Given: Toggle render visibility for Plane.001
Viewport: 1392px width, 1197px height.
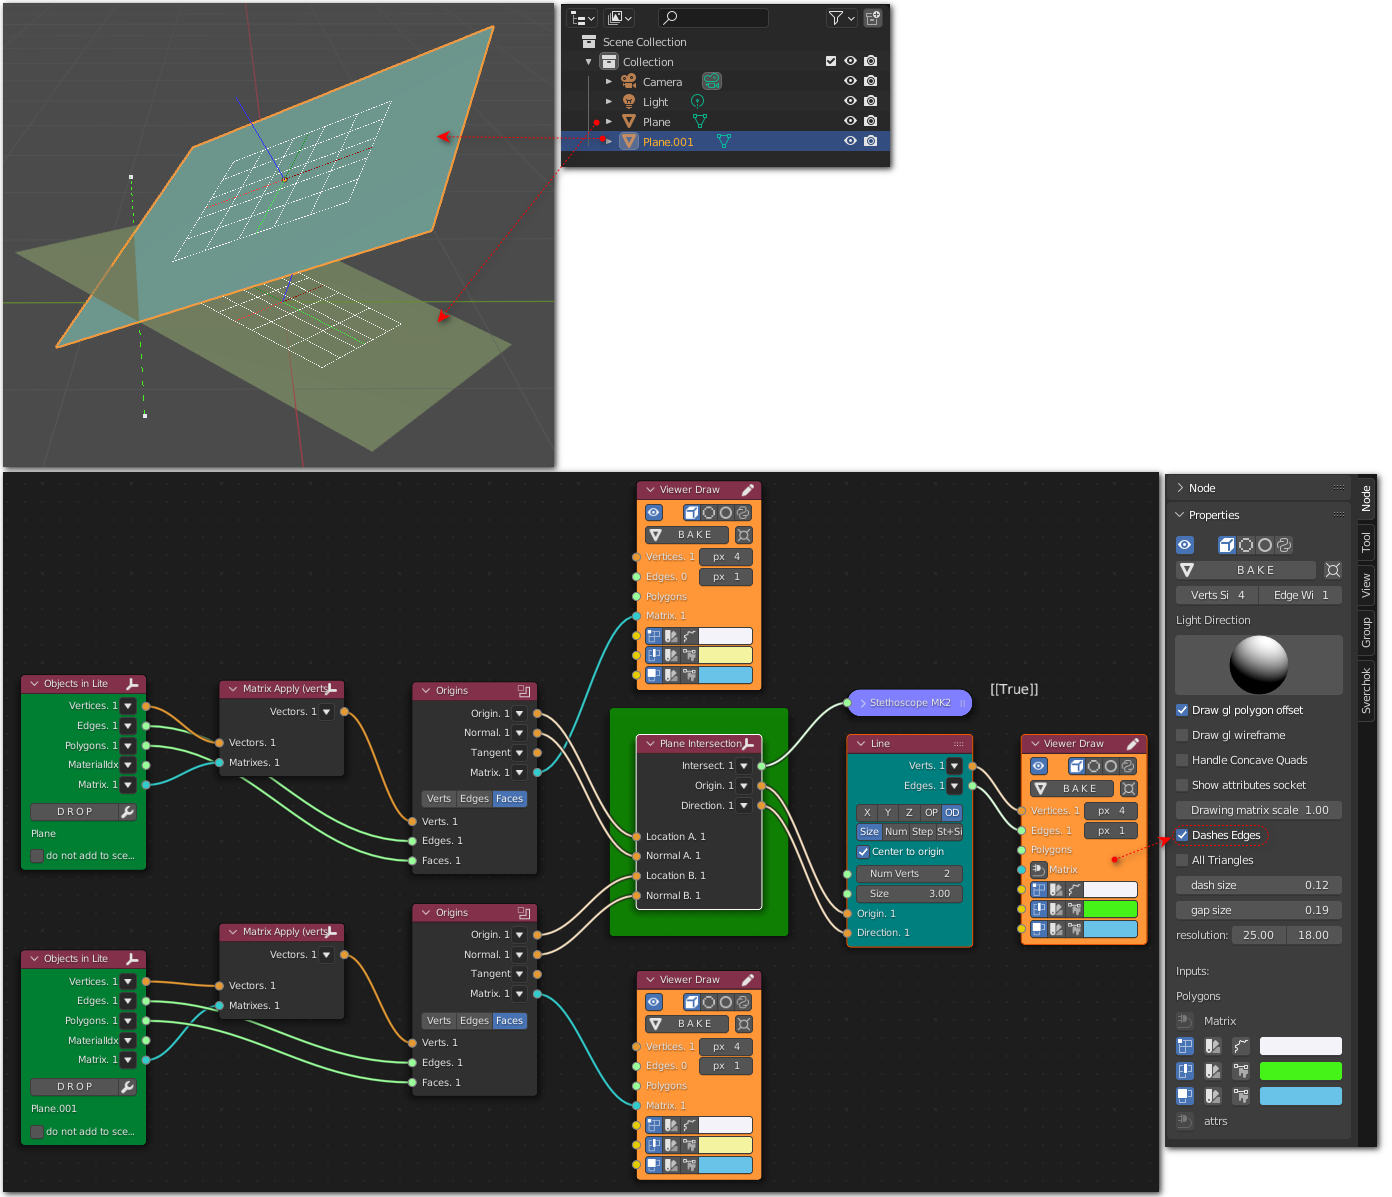Looking at the screenshot, I should pos(871,141).
